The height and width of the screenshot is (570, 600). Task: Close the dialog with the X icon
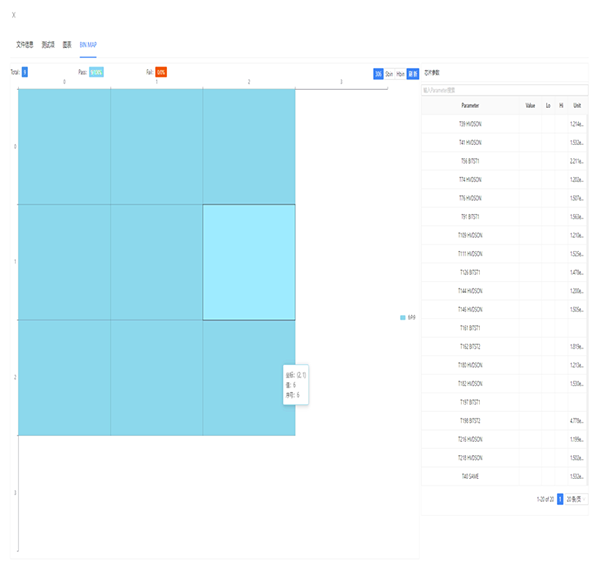point(13,15)
